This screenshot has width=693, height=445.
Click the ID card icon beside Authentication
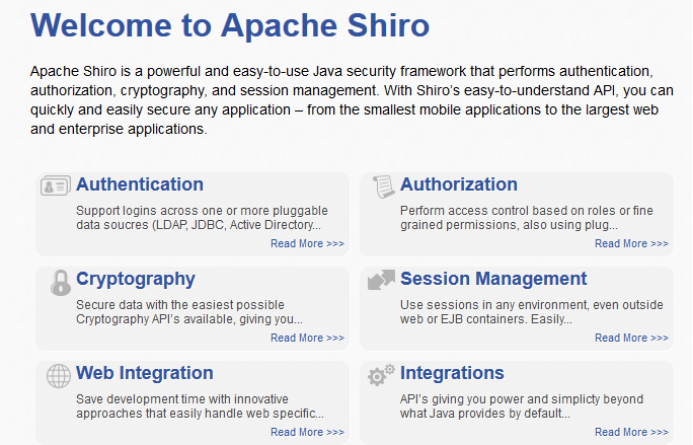(55, 185)
